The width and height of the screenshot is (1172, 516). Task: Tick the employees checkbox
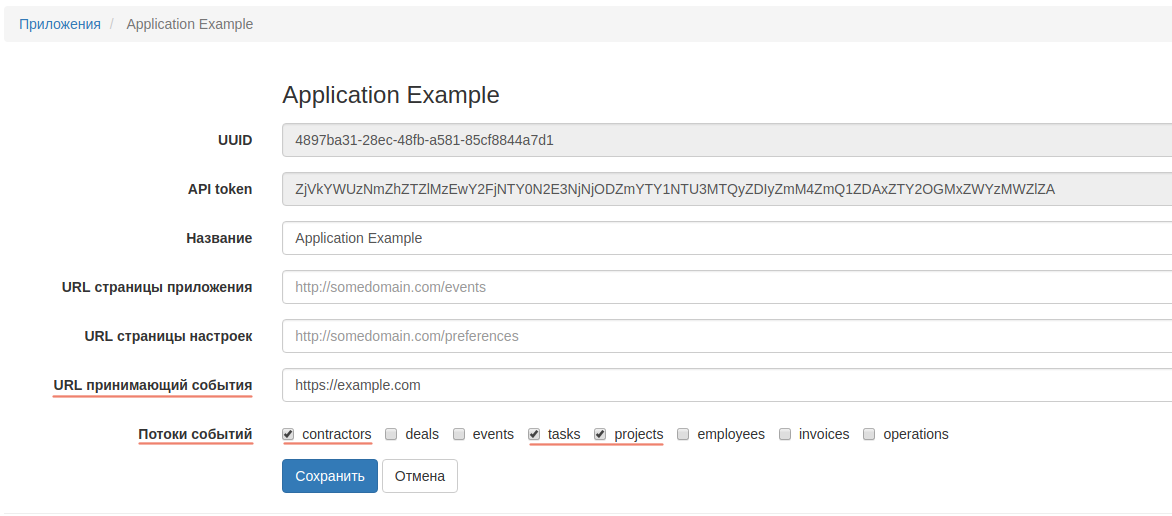[x=683, y=434]
